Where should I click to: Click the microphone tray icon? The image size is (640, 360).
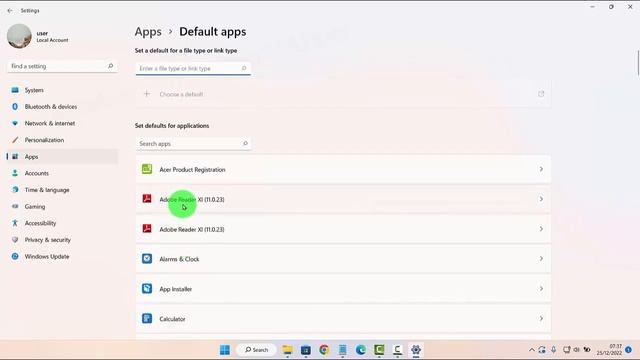[x=554, y=350]
